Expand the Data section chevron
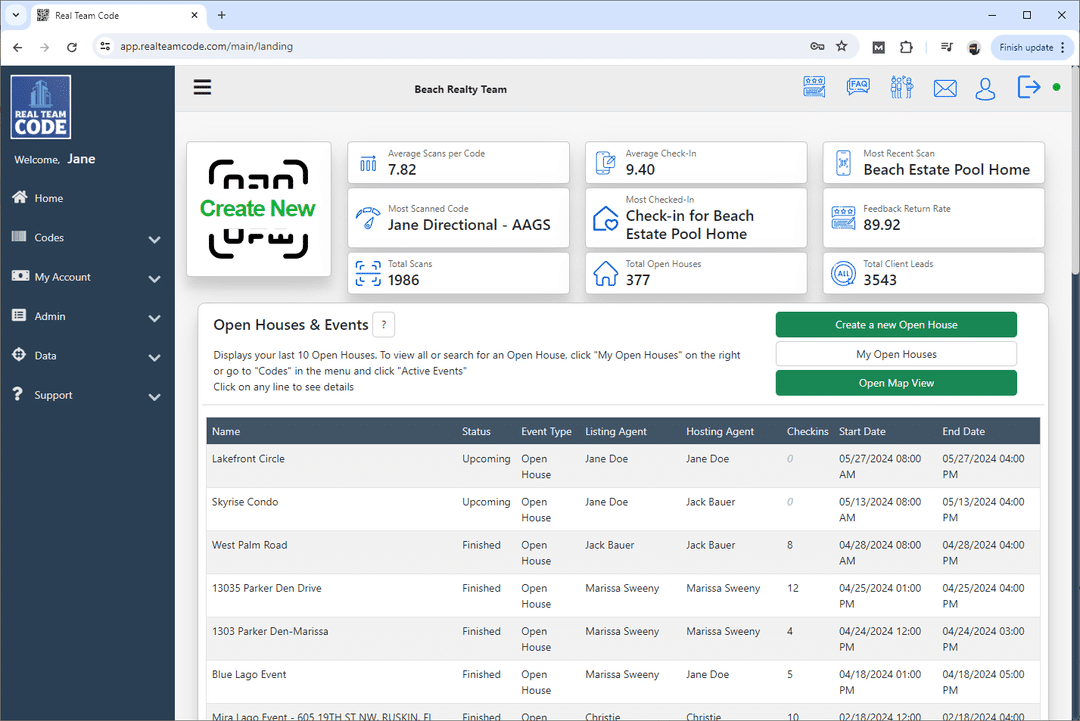 click(x=154, y=356)
